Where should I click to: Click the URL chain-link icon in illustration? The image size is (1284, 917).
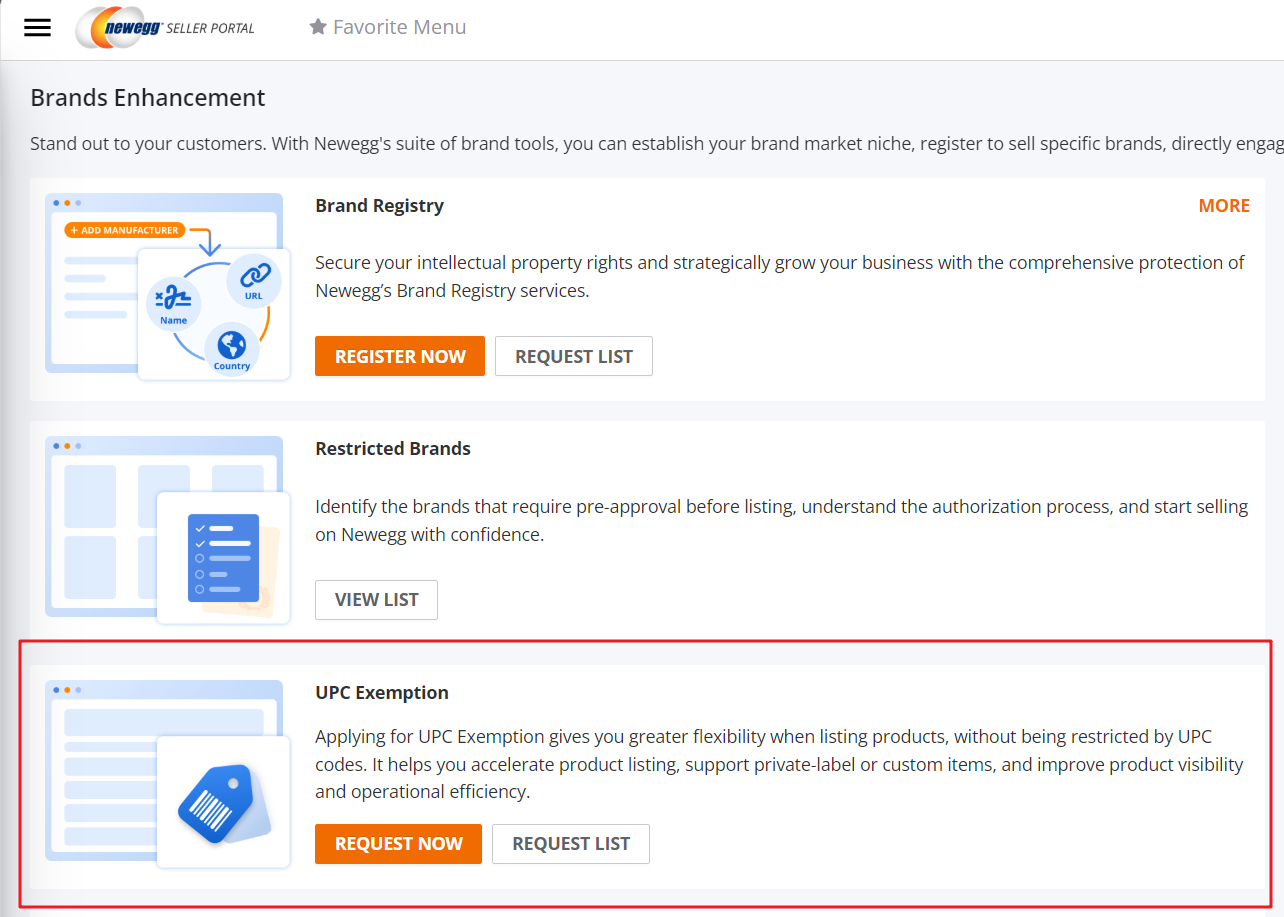point(253,277)
